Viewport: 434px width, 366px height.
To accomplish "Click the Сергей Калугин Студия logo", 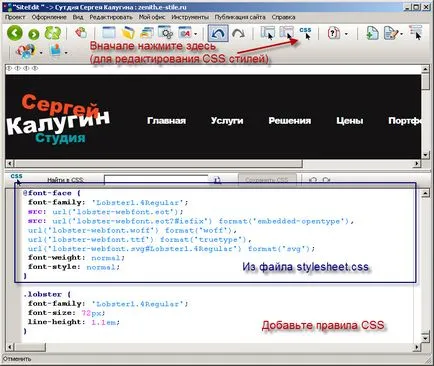I will point(58,119).
